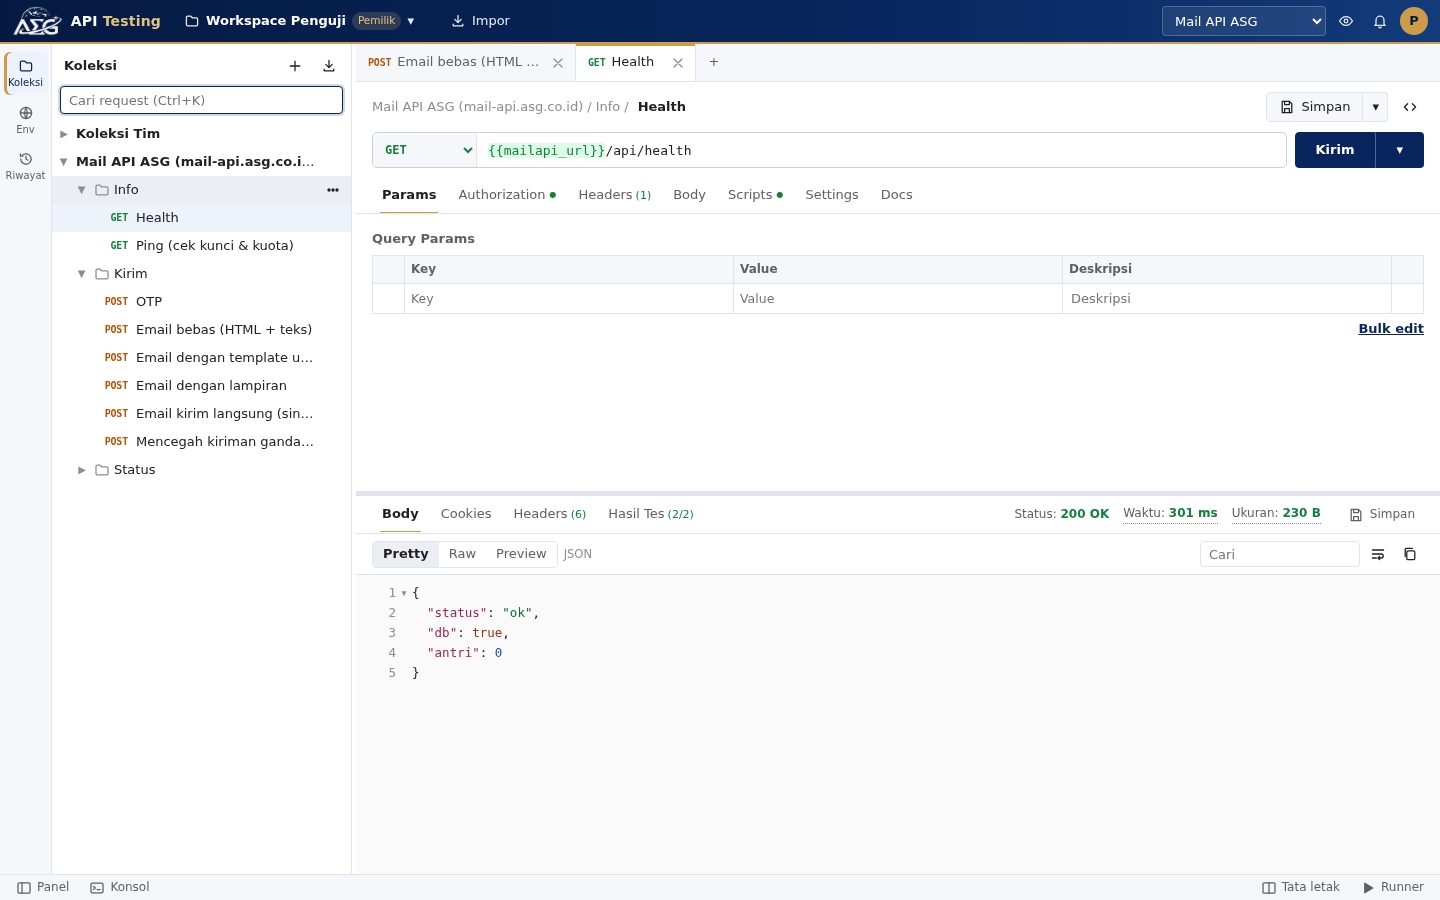Open the POST OTP request
The width and height of the screenshot is (1440, 900).
pos(201,302)
